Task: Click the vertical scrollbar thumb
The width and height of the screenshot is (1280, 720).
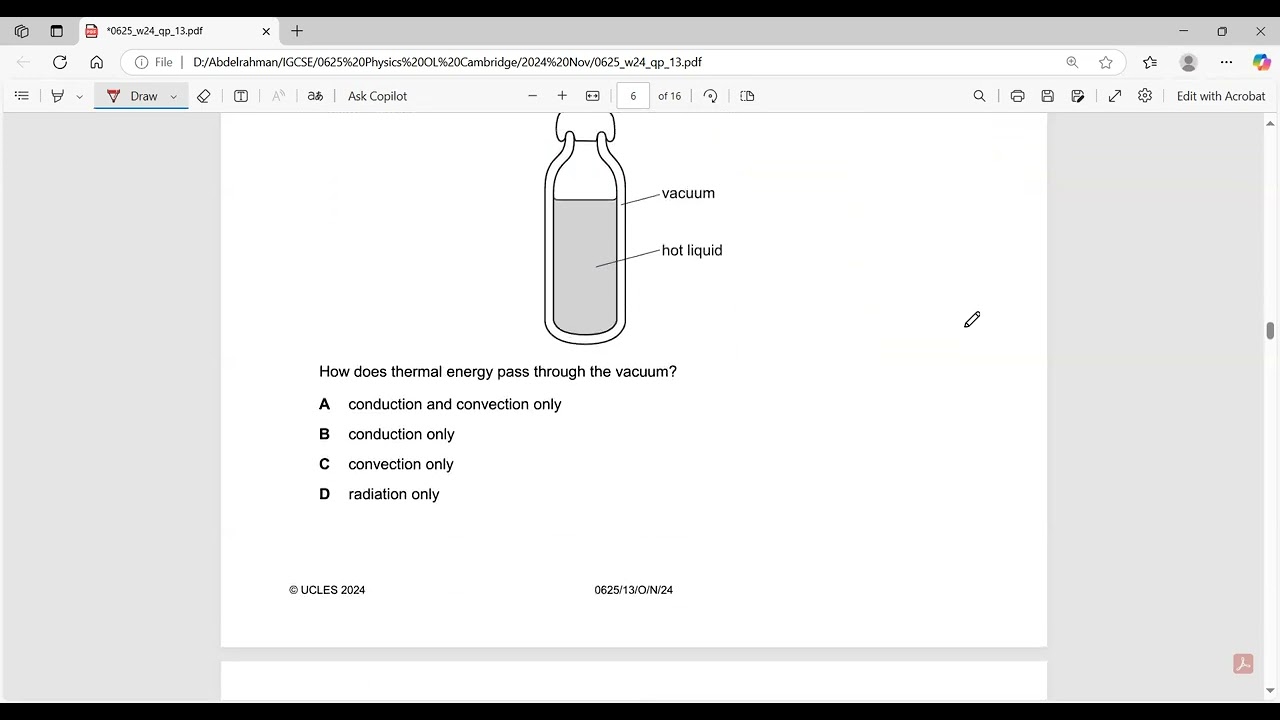Action: coord(1270,331)
